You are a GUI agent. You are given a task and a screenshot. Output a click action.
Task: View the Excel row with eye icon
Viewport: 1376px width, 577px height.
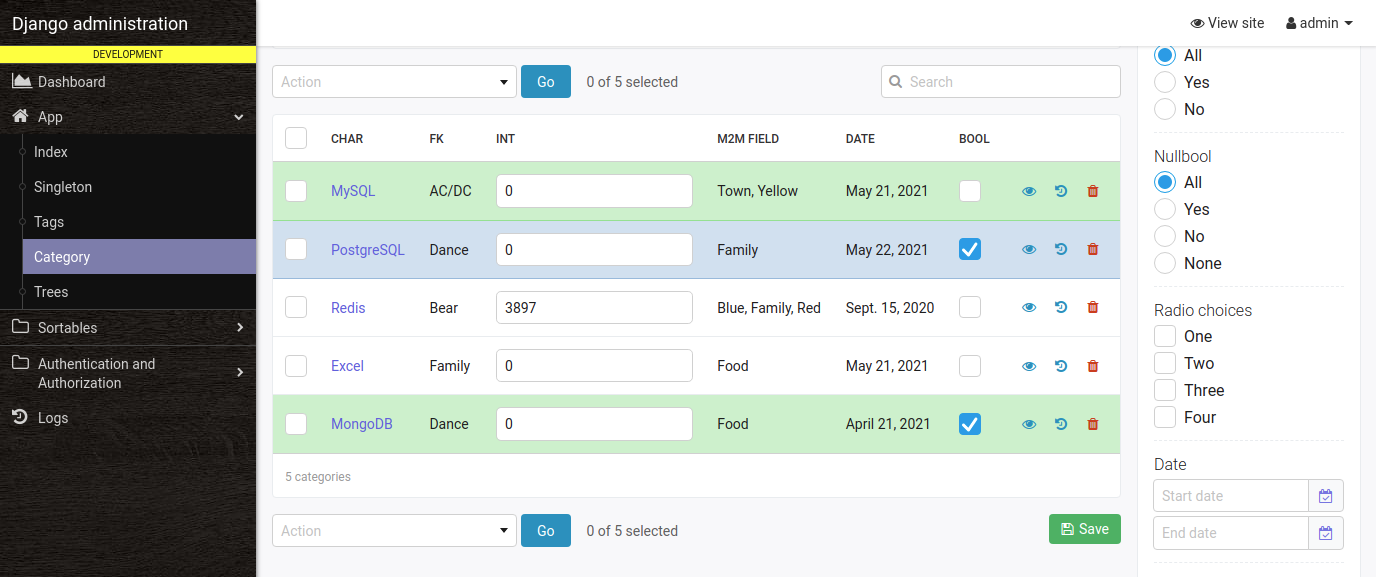pyautogui.click(x=1029, y=366)
